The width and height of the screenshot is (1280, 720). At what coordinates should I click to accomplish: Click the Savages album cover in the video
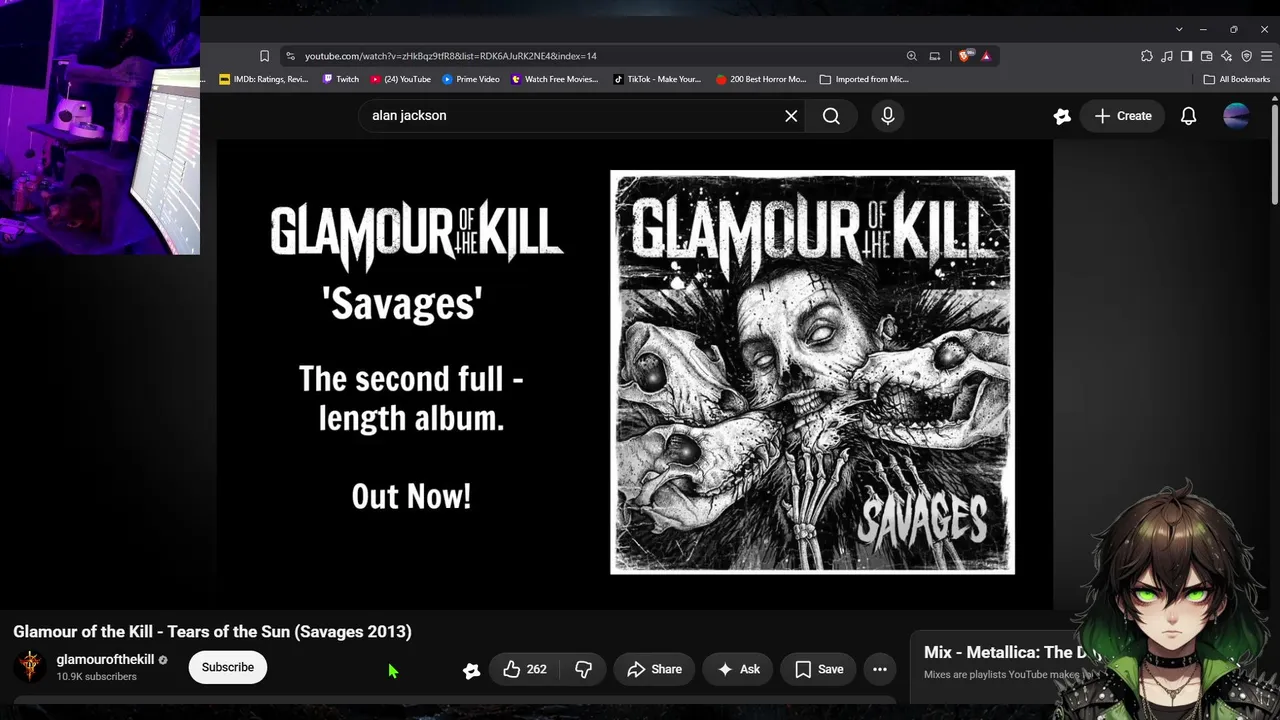pos(812,372)
